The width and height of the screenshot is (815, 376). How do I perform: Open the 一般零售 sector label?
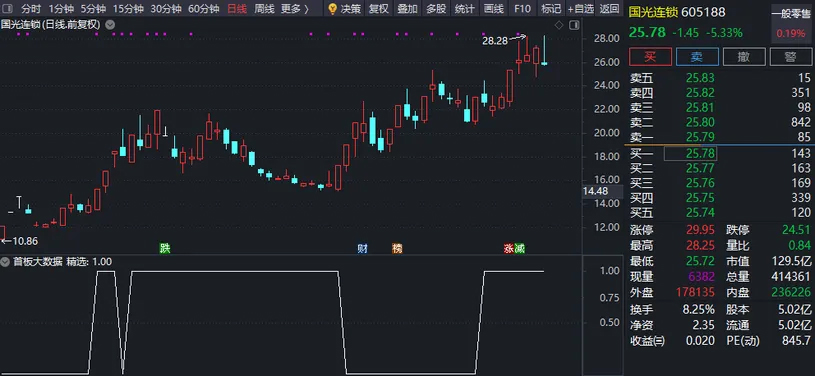pyautogui.click(x=791, y=15)
